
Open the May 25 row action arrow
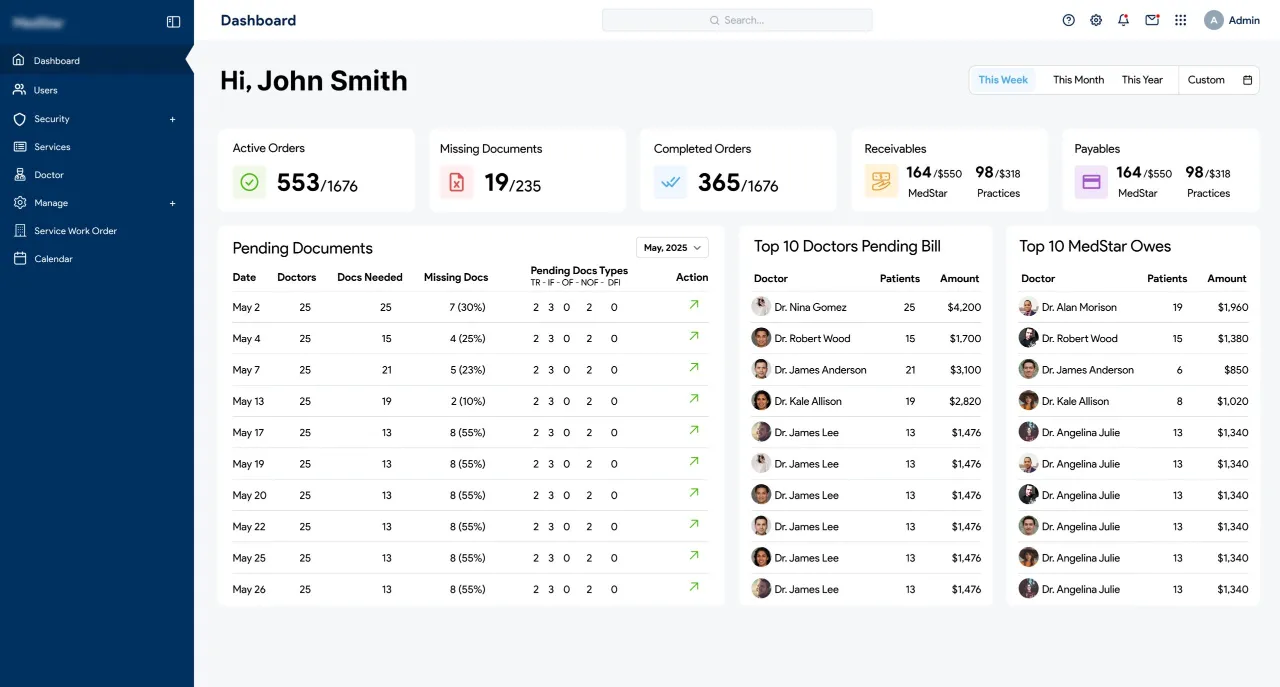[x=694, y=555]
